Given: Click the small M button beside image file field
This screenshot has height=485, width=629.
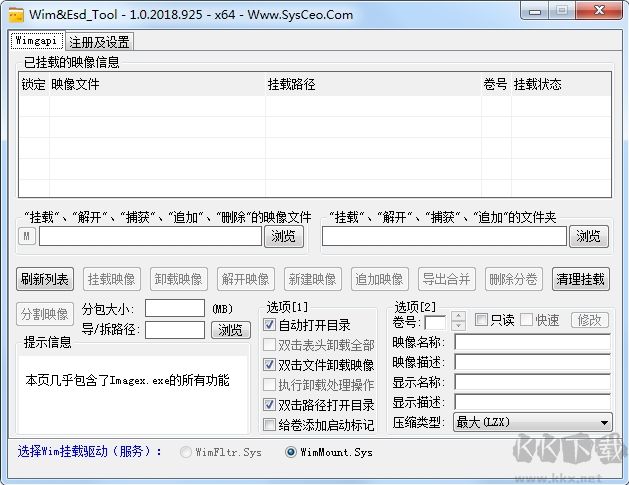Looking at the screenshot, I should (x=27, y=237).
